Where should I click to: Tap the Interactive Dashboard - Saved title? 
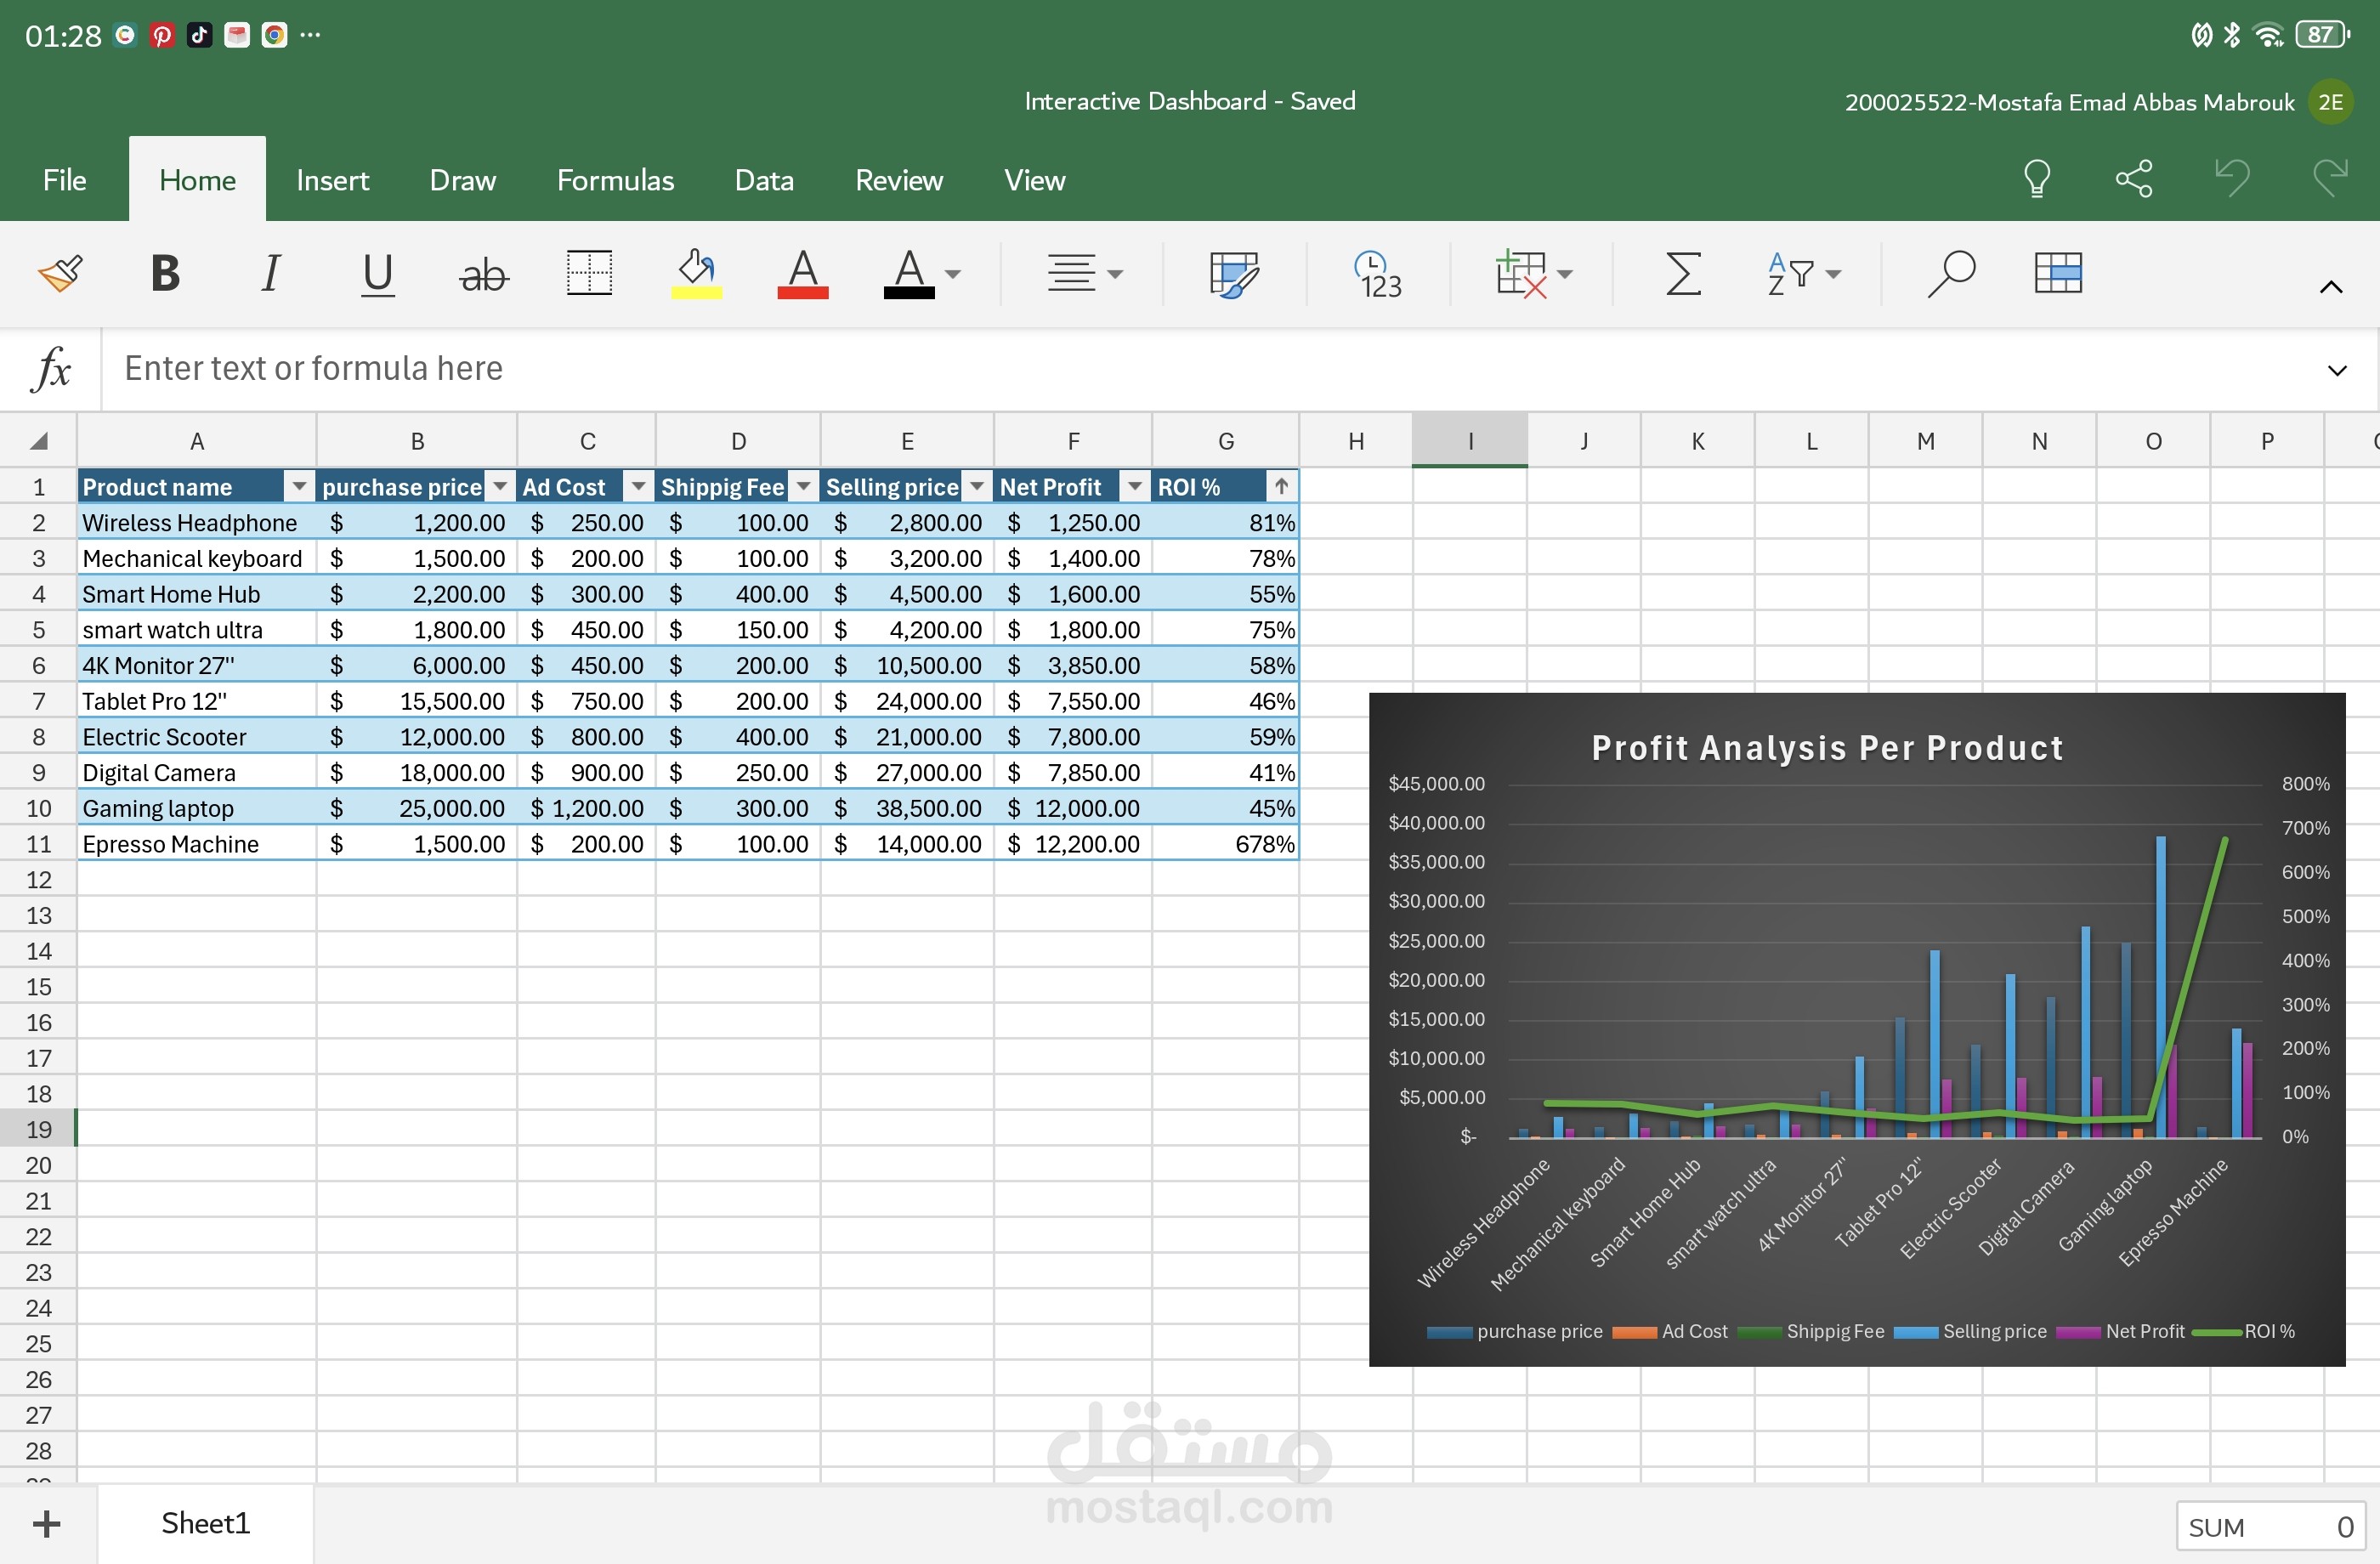click(x=1189, y=101)
